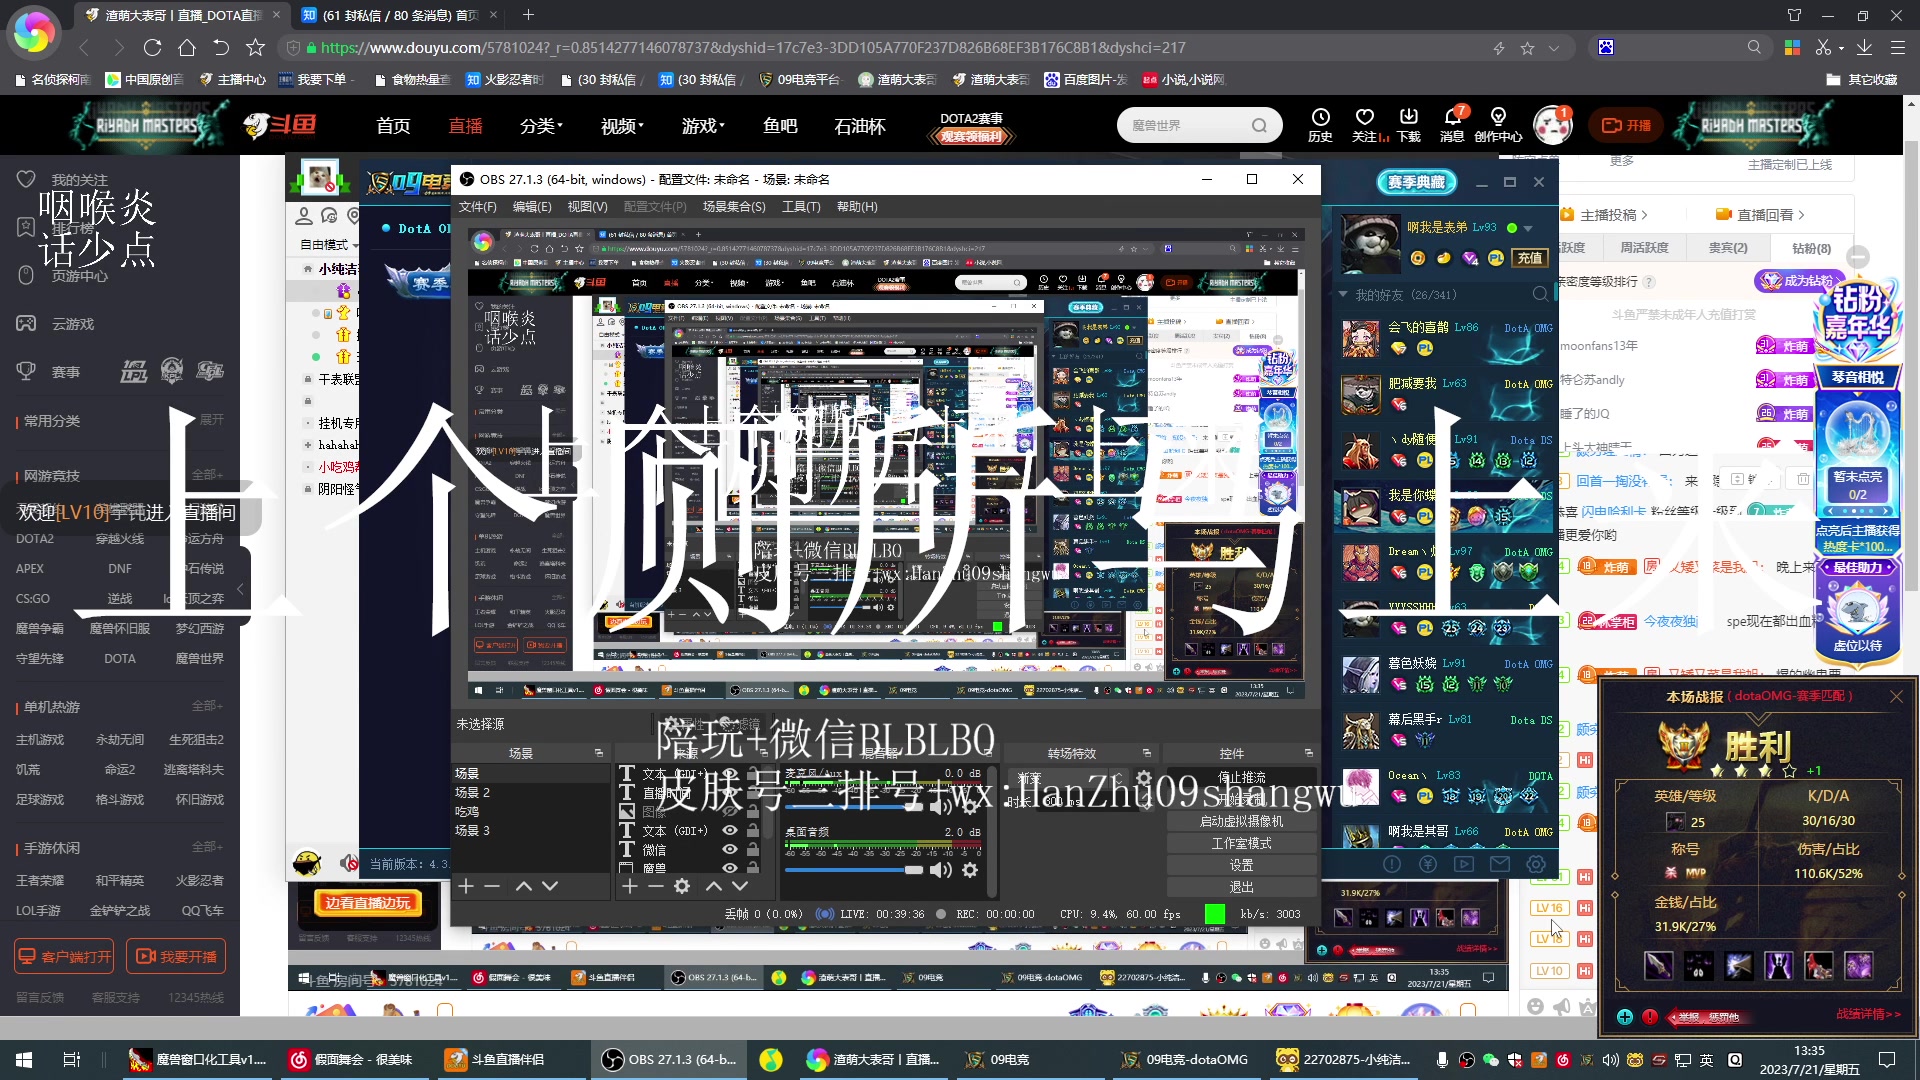Click 退出 button in OBS controls
Viewport: 1920px width, 1080px height.
coord(1241,887)
